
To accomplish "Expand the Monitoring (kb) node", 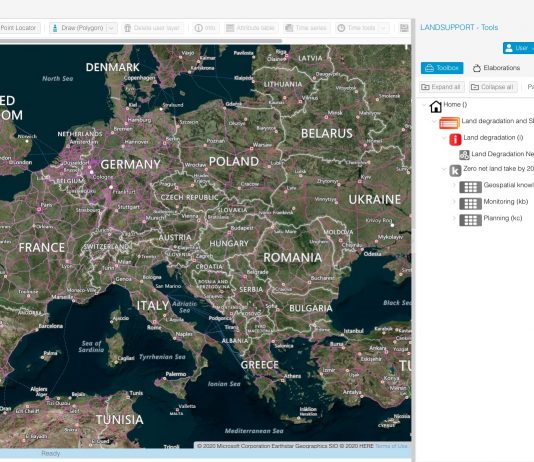I will (454, 202).
